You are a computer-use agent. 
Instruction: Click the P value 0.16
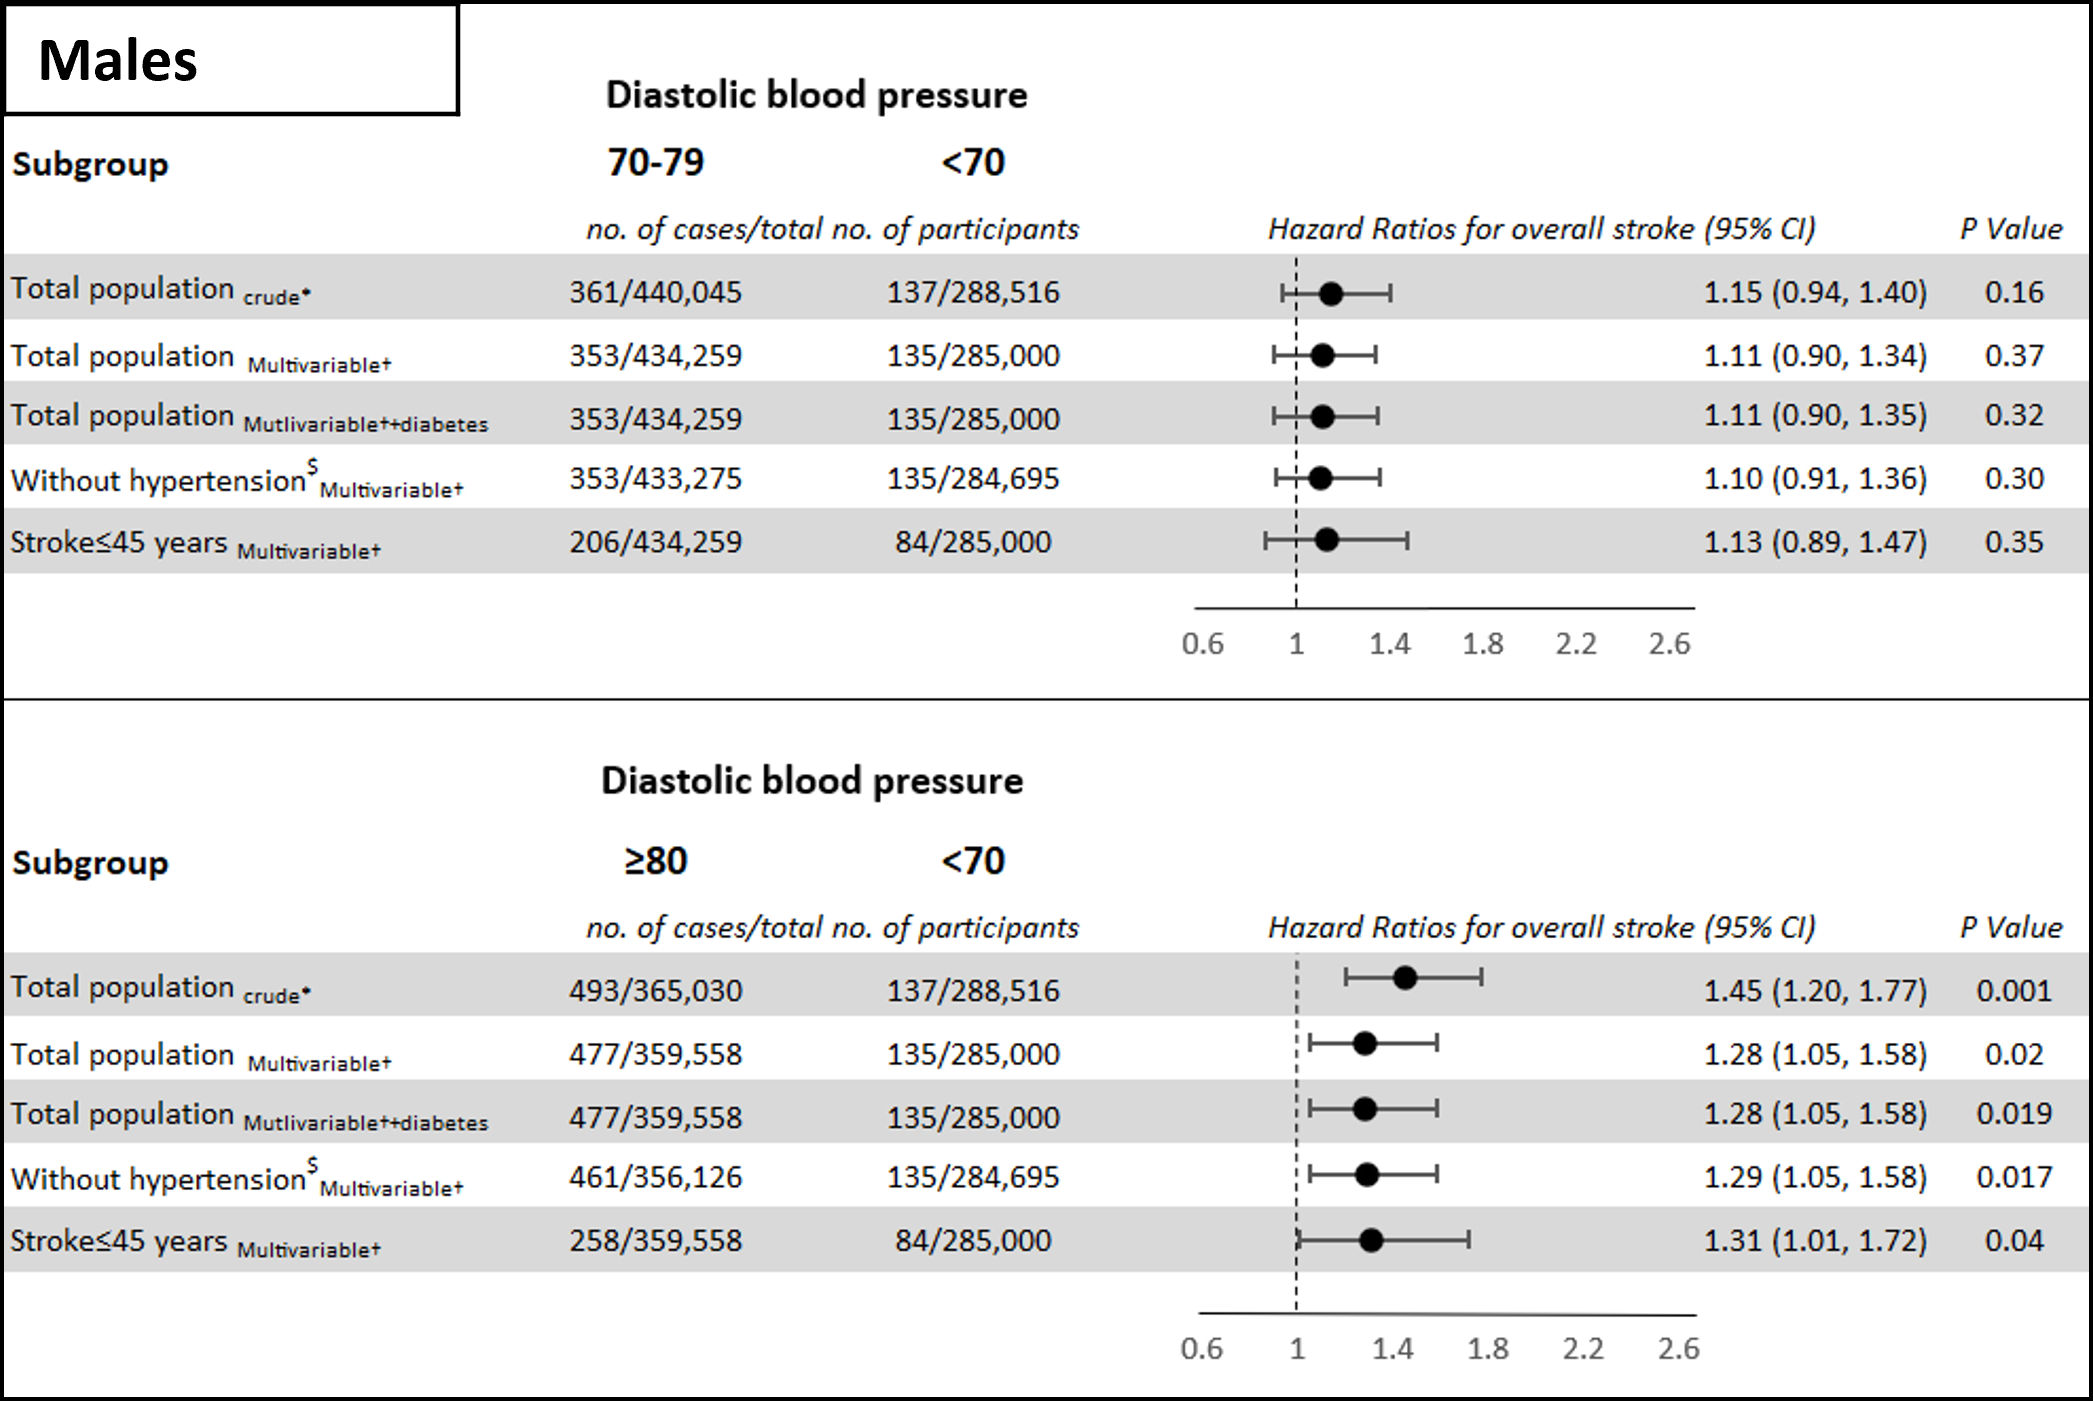pos(2014,292)
